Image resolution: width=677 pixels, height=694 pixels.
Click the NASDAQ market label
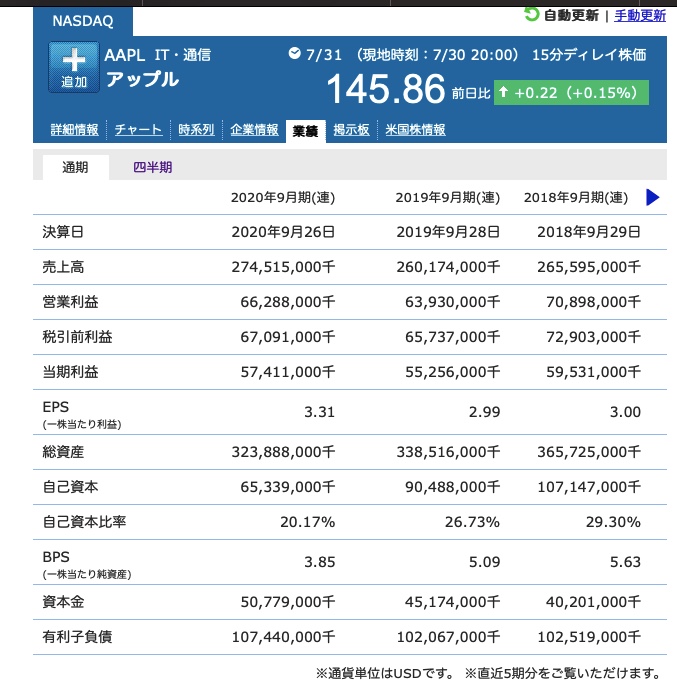point(83,21)
